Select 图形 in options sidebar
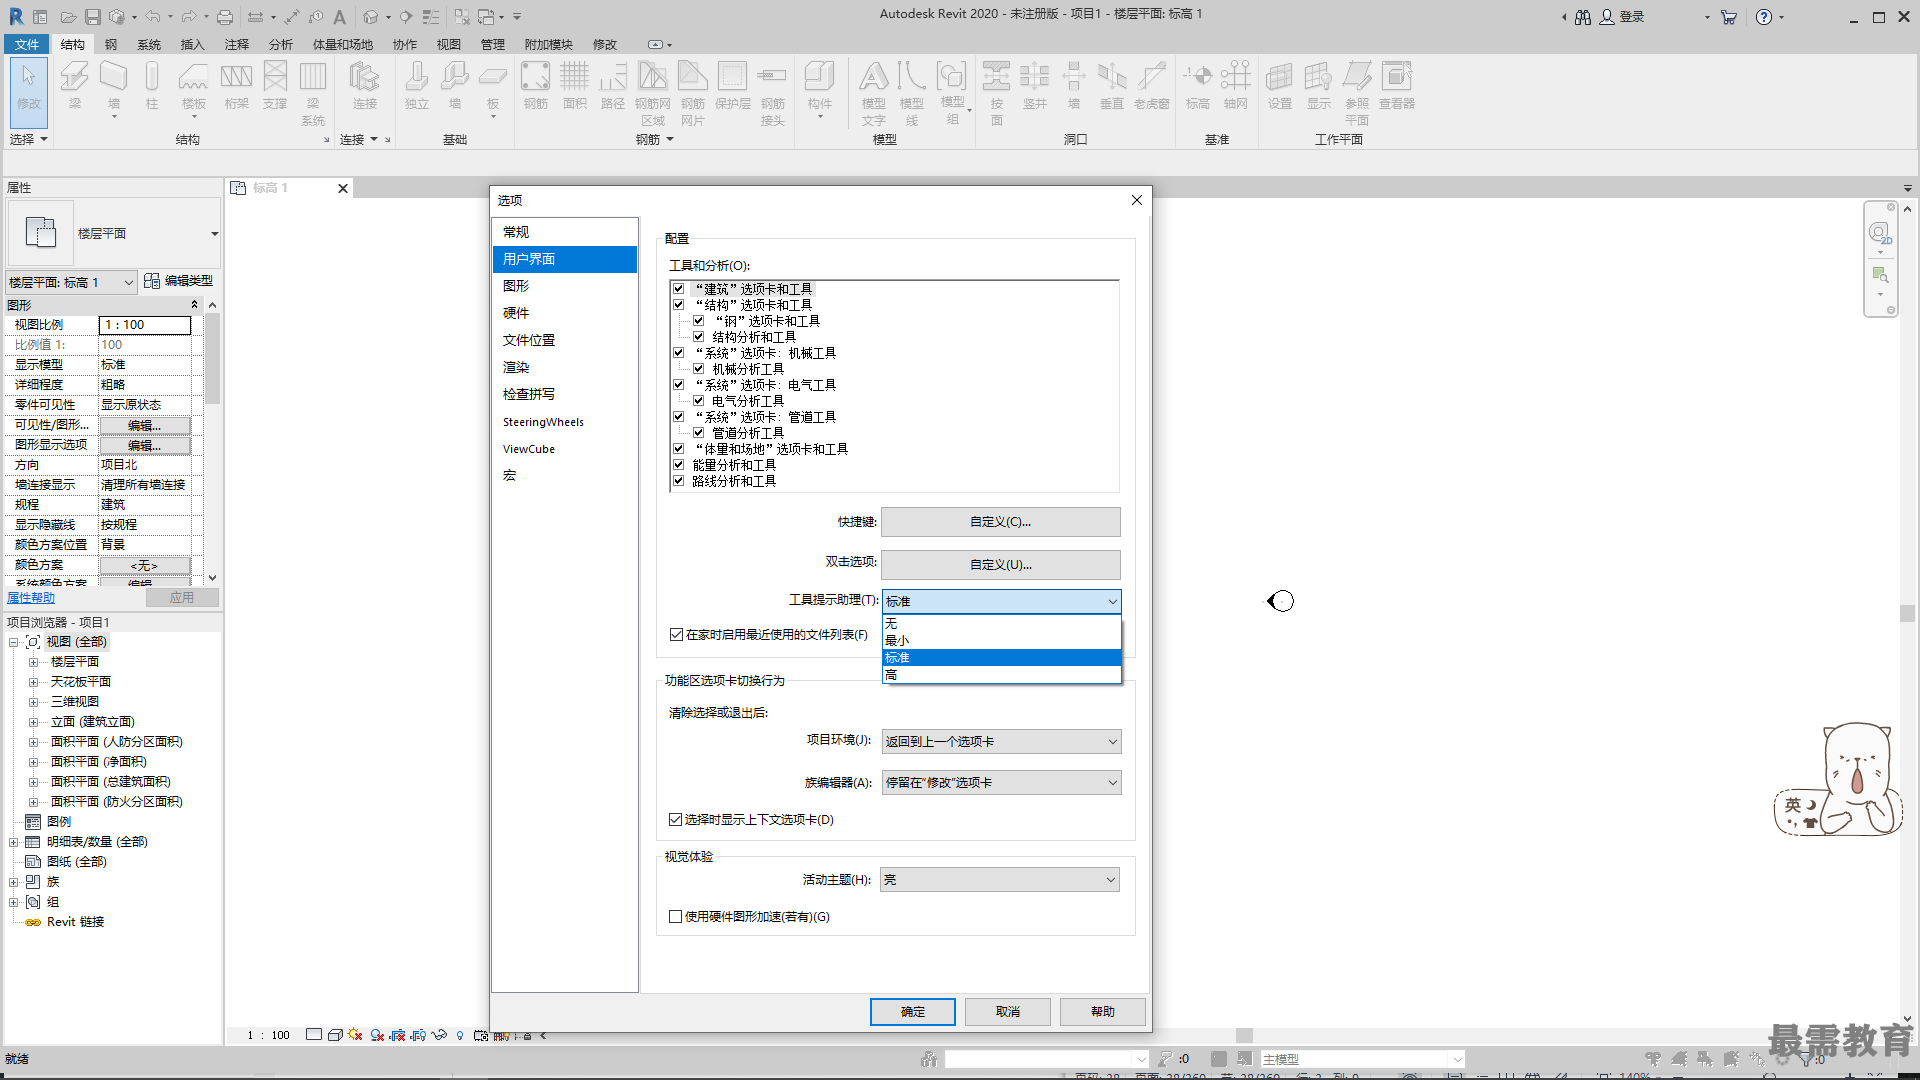1920x1080 pixels. [x=564, y=286]
